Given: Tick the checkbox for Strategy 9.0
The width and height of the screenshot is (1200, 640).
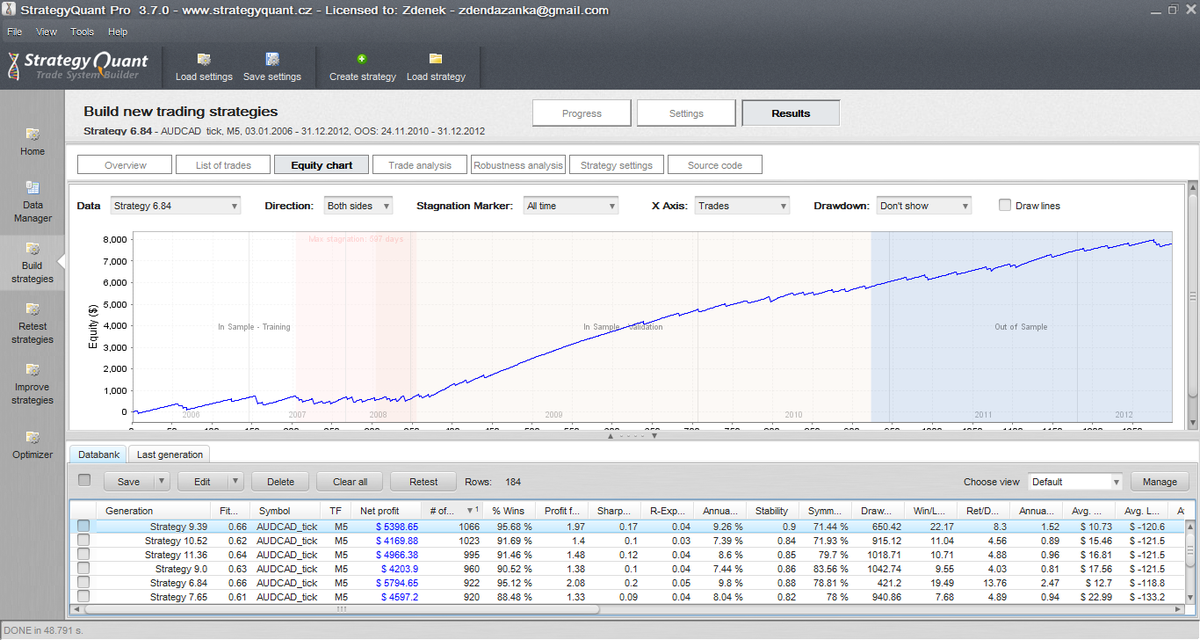Looking at the screenshot, I should tap(84, 568).
